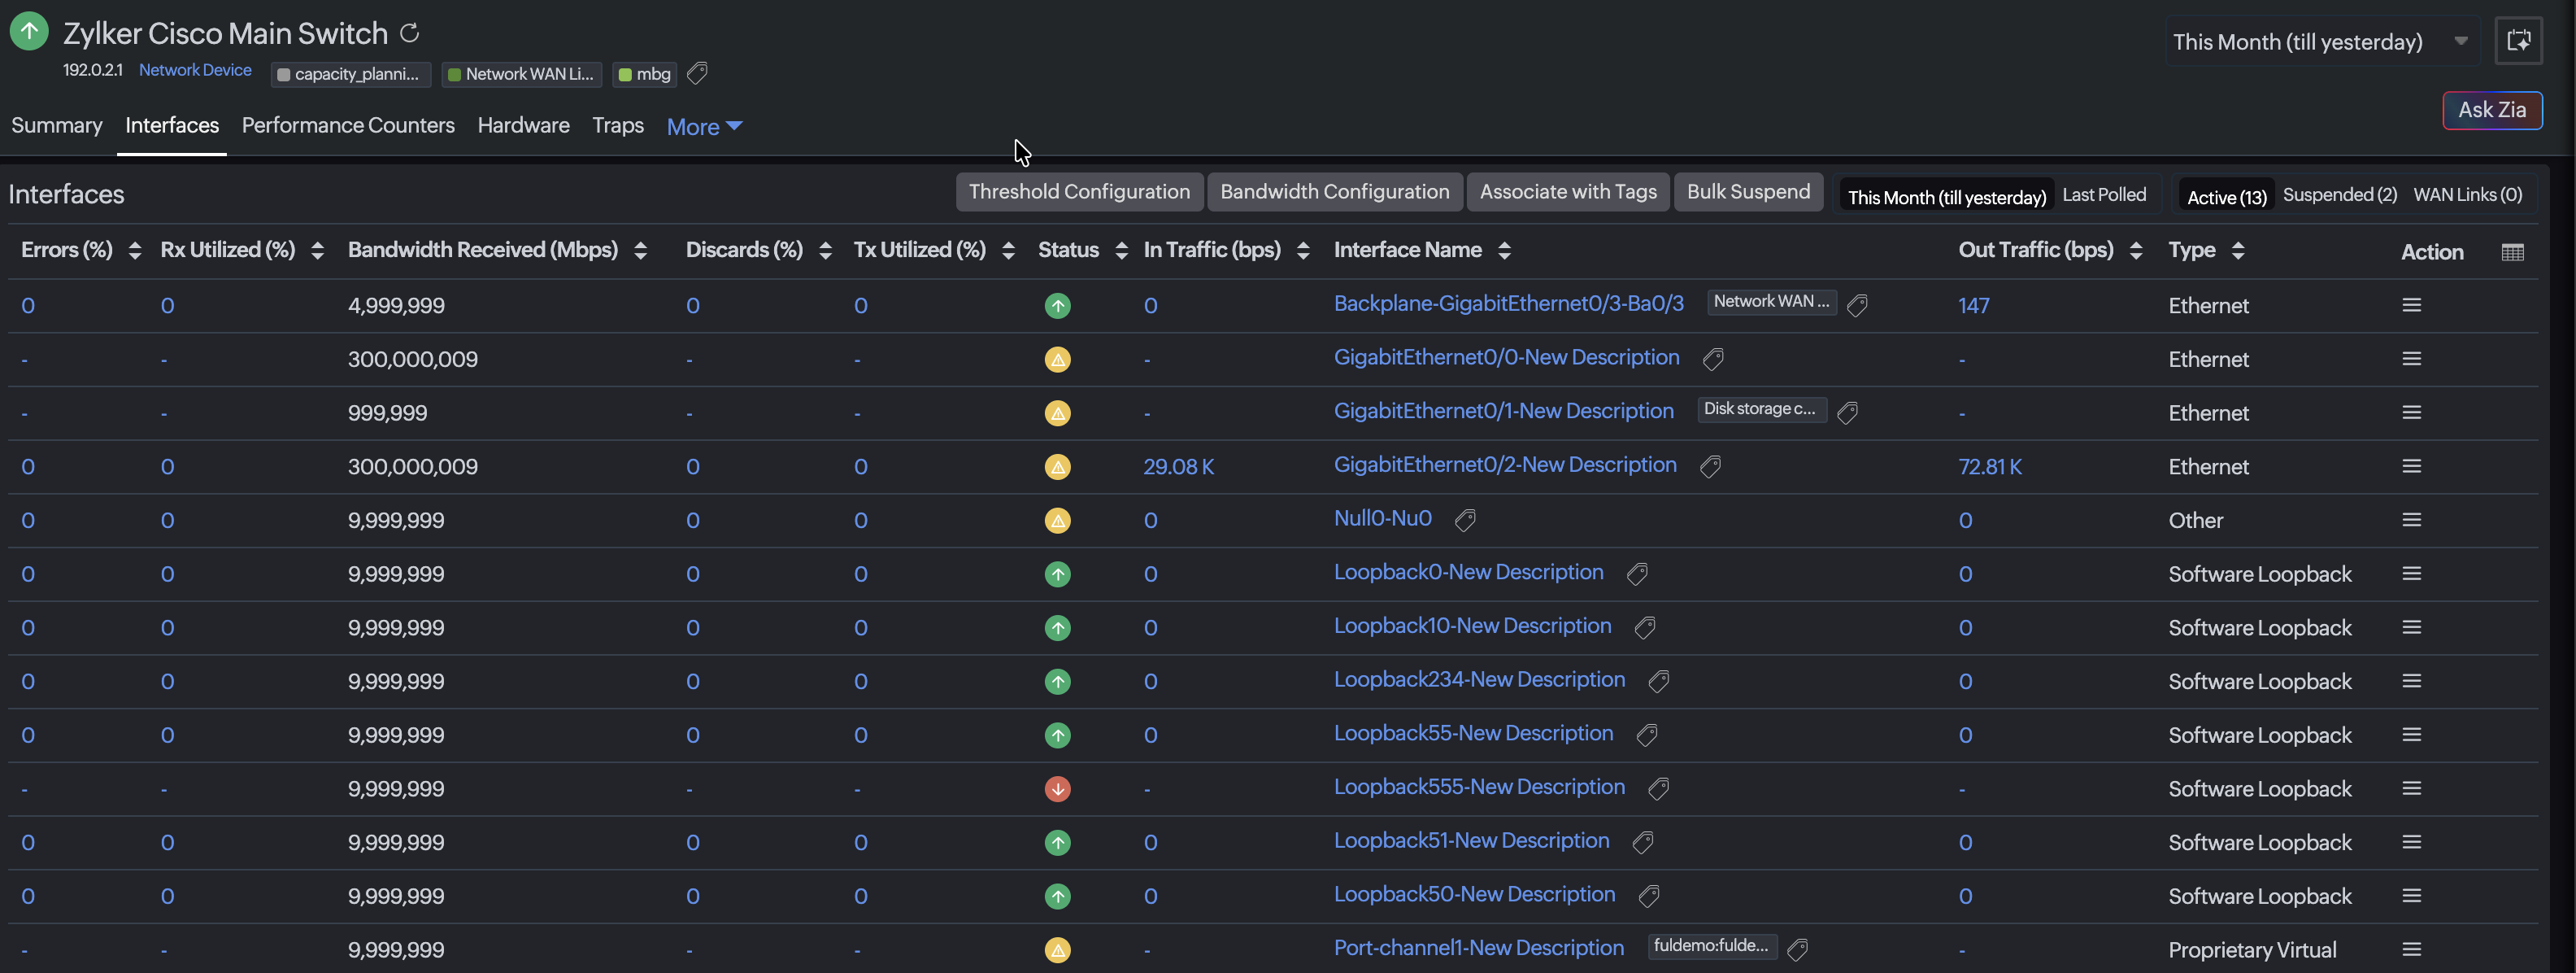
Task: Click tag icon beside Loopback55-New Description
Action: click(x=1647, y=735)
